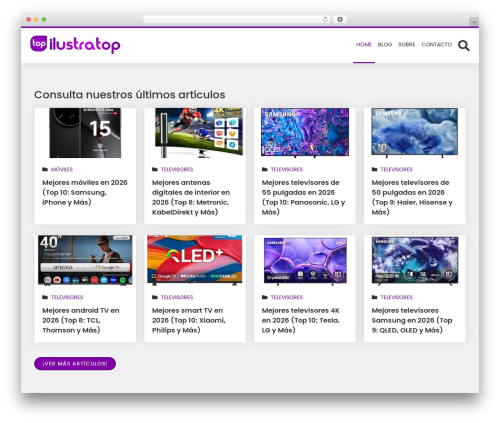The width and height of the screenshot is (500, 423).
Task: Open article Mejores android TV en 2026
Action: pos(81,320)
